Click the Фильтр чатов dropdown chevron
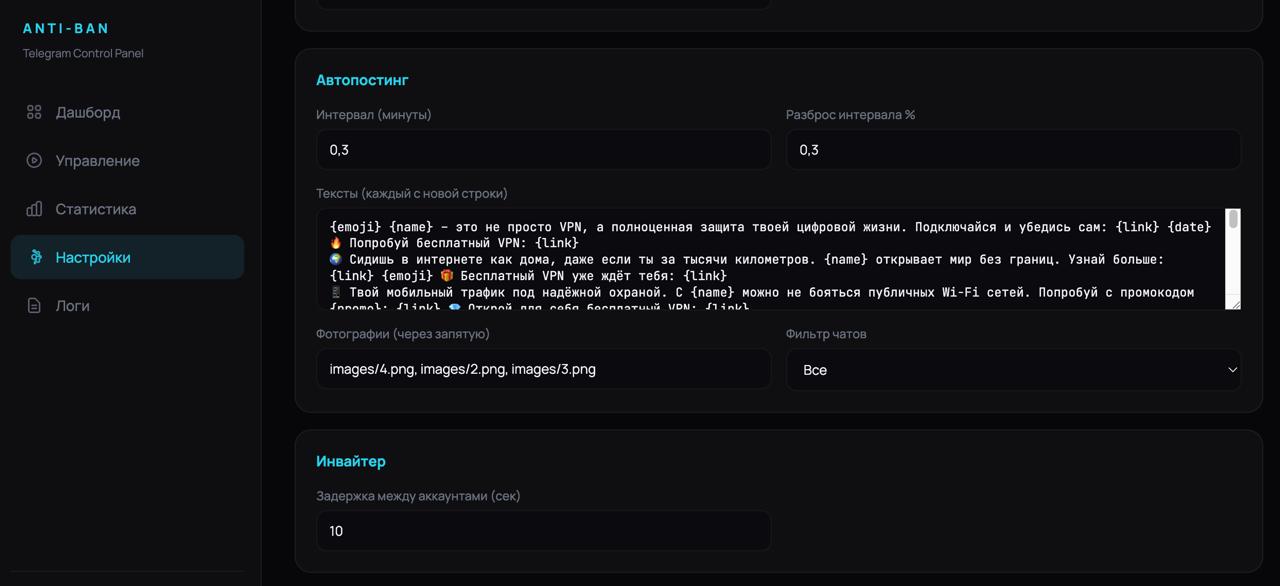 [1231, 369]
